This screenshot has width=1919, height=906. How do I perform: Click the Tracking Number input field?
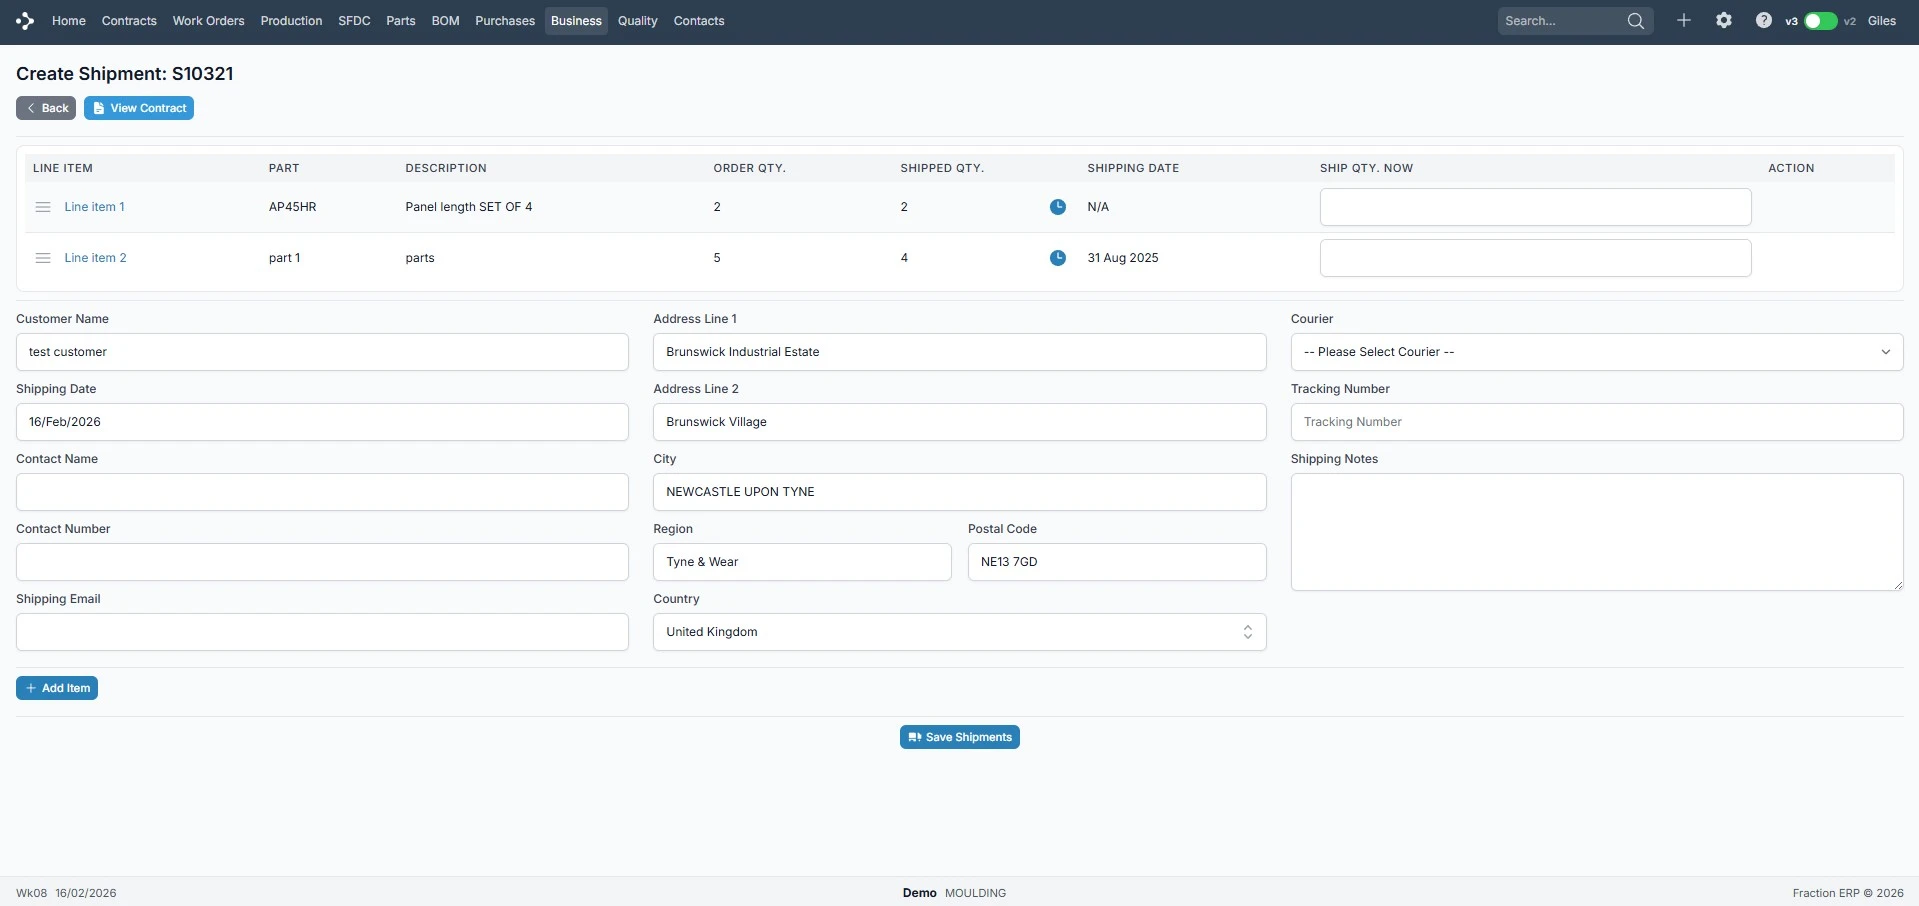(1596, 422)
